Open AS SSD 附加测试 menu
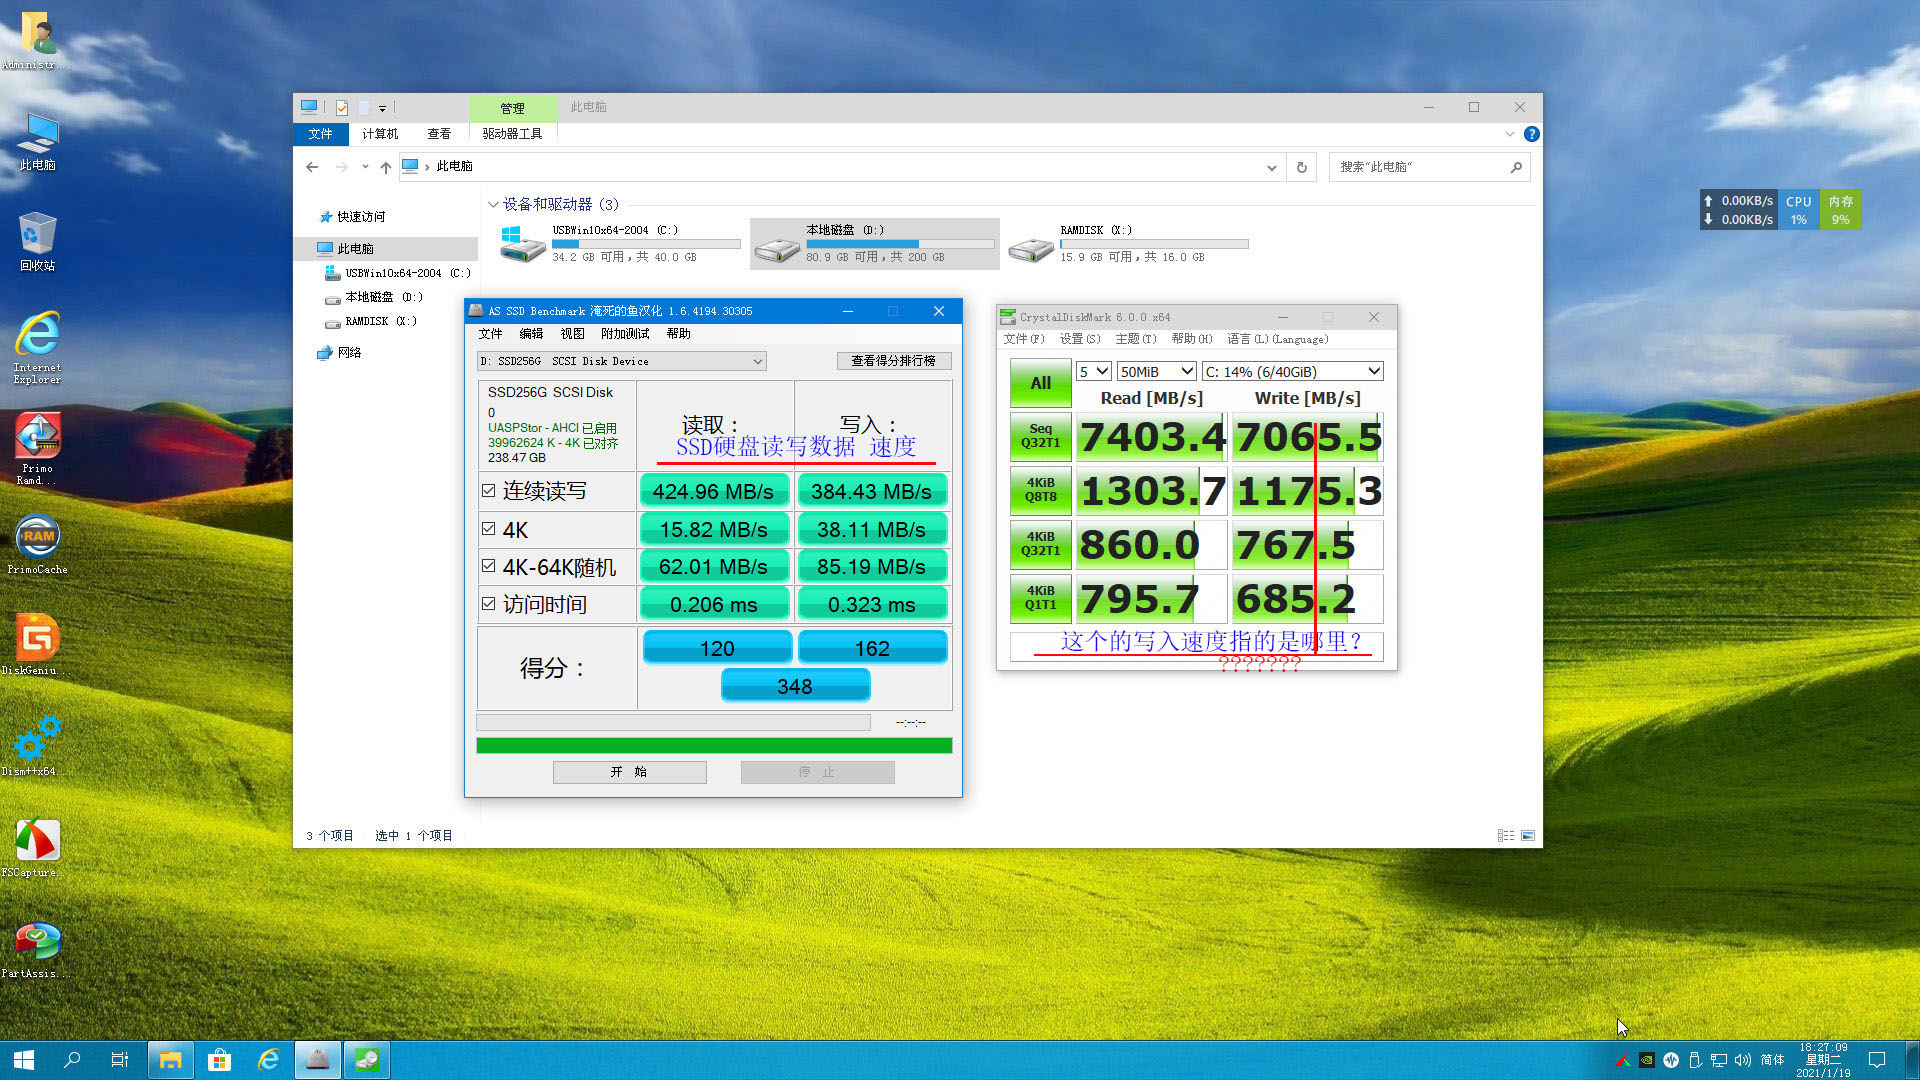Screen dimensions: 1920x1080 tap(625, 334)
